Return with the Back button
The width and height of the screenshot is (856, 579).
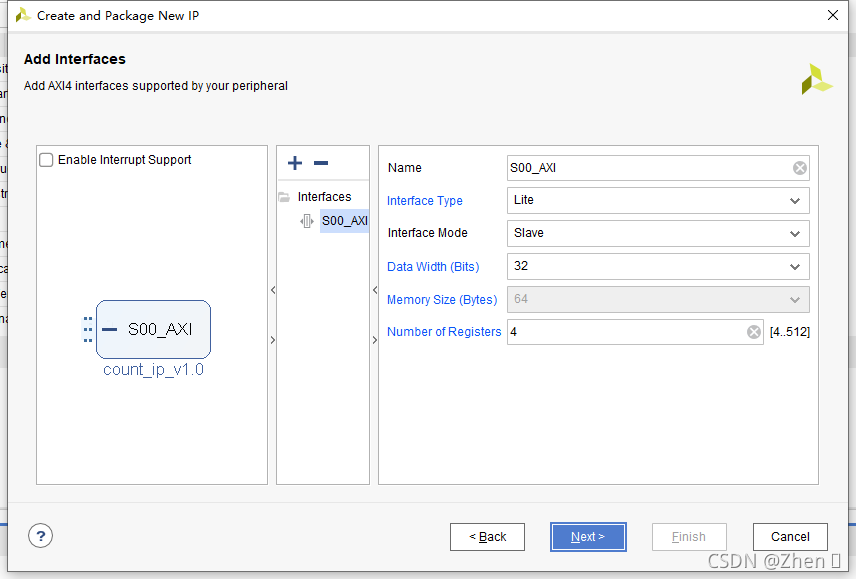click(x=488, y=537)
